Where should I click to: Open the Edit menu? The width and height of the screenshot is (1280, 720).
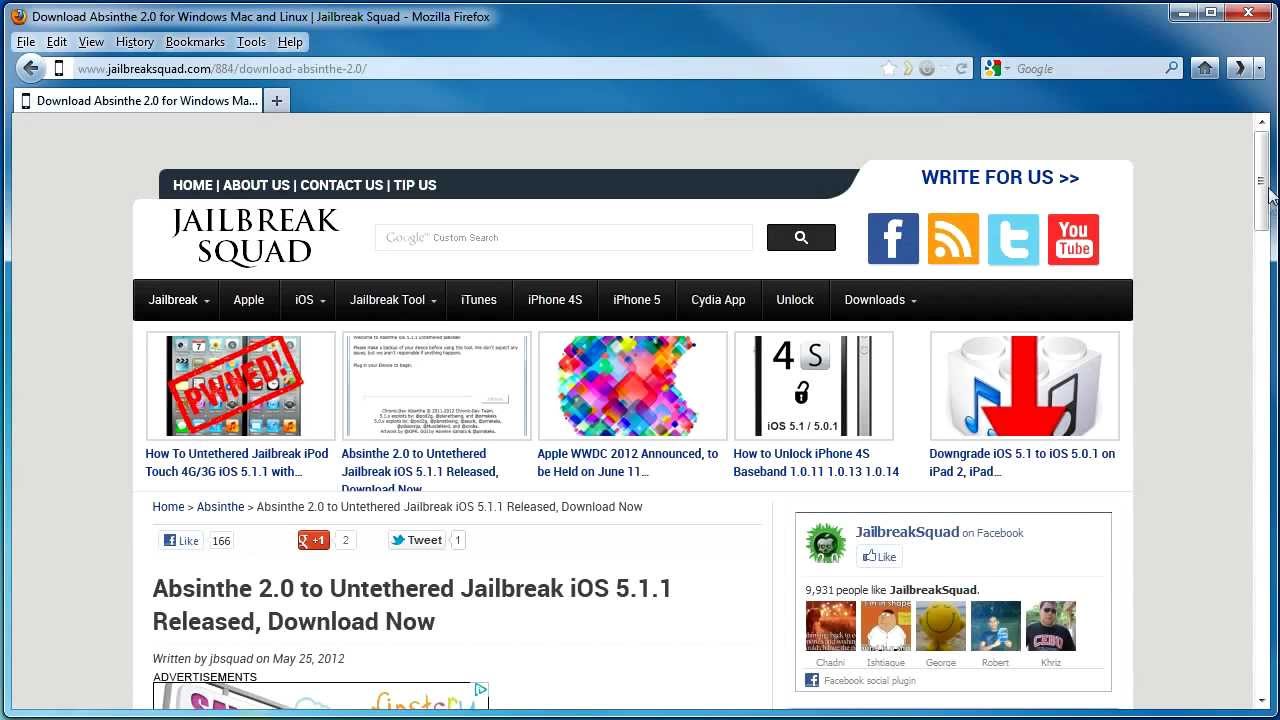tap(57, 42)
